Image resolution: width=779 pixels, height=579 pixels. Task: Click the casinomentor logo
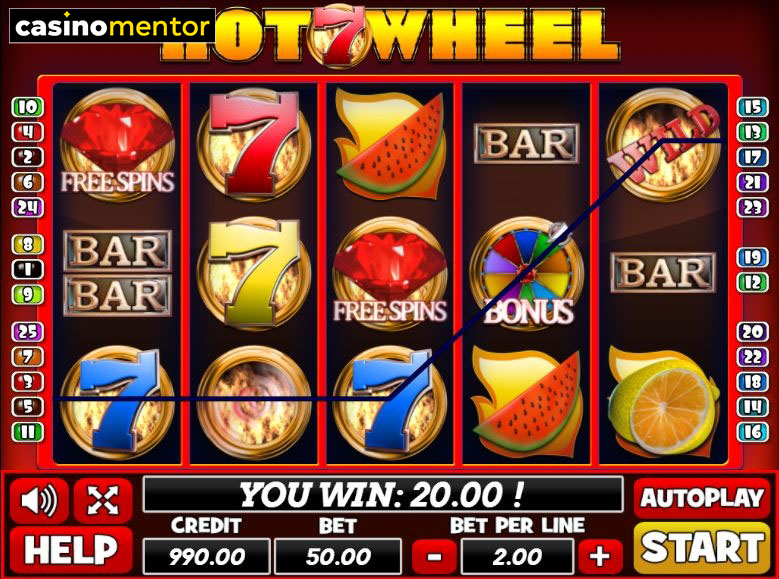[112, 26]
